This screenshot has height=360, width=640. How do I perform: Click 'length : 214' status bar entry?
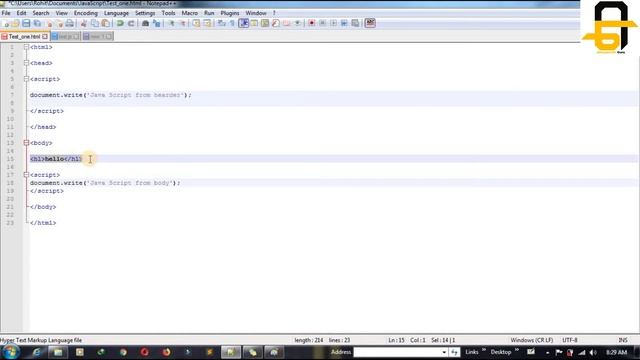coord(309,340)
